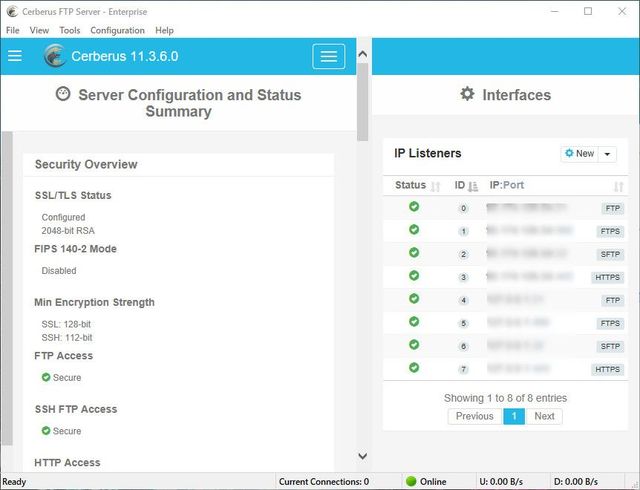Select page 1 in the pagination

coord(513,416)
